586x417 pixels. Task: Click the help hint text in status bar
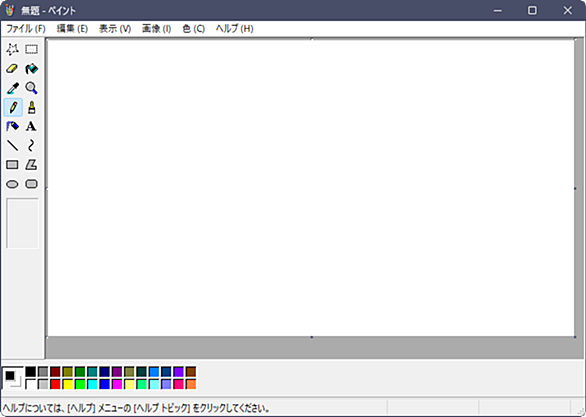pos(136,408)
